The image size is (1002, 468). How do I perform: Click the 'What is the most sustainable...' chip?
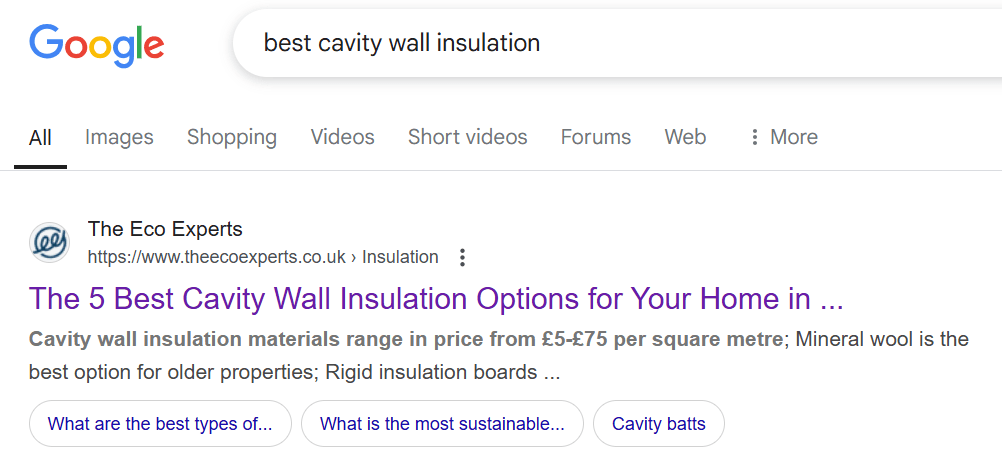[x=441, y=424]
